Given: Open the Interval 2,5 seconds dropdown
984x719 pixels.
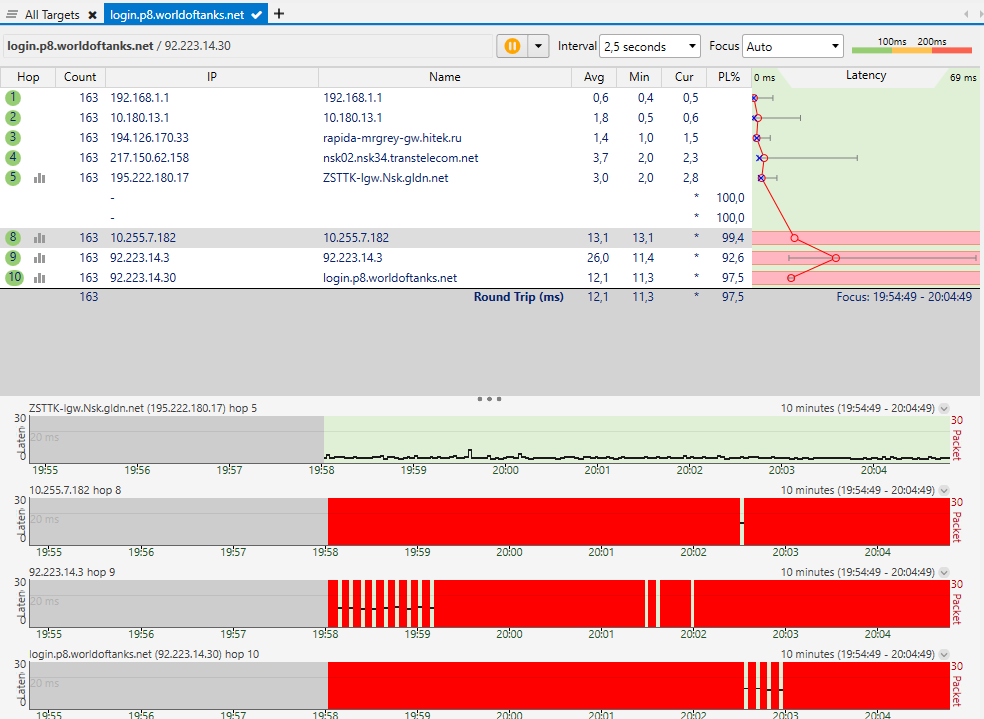Looking at the screenshot, I should 650,46.
